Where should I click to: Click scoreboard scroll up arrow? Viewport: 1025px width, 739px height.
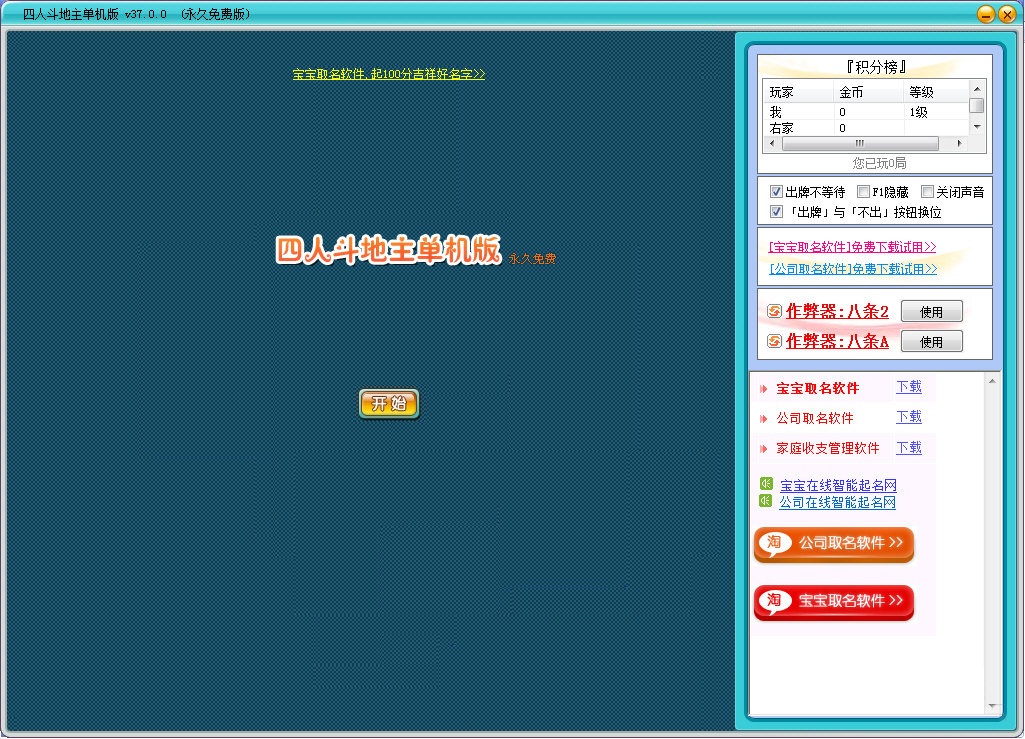coord(977,88)
